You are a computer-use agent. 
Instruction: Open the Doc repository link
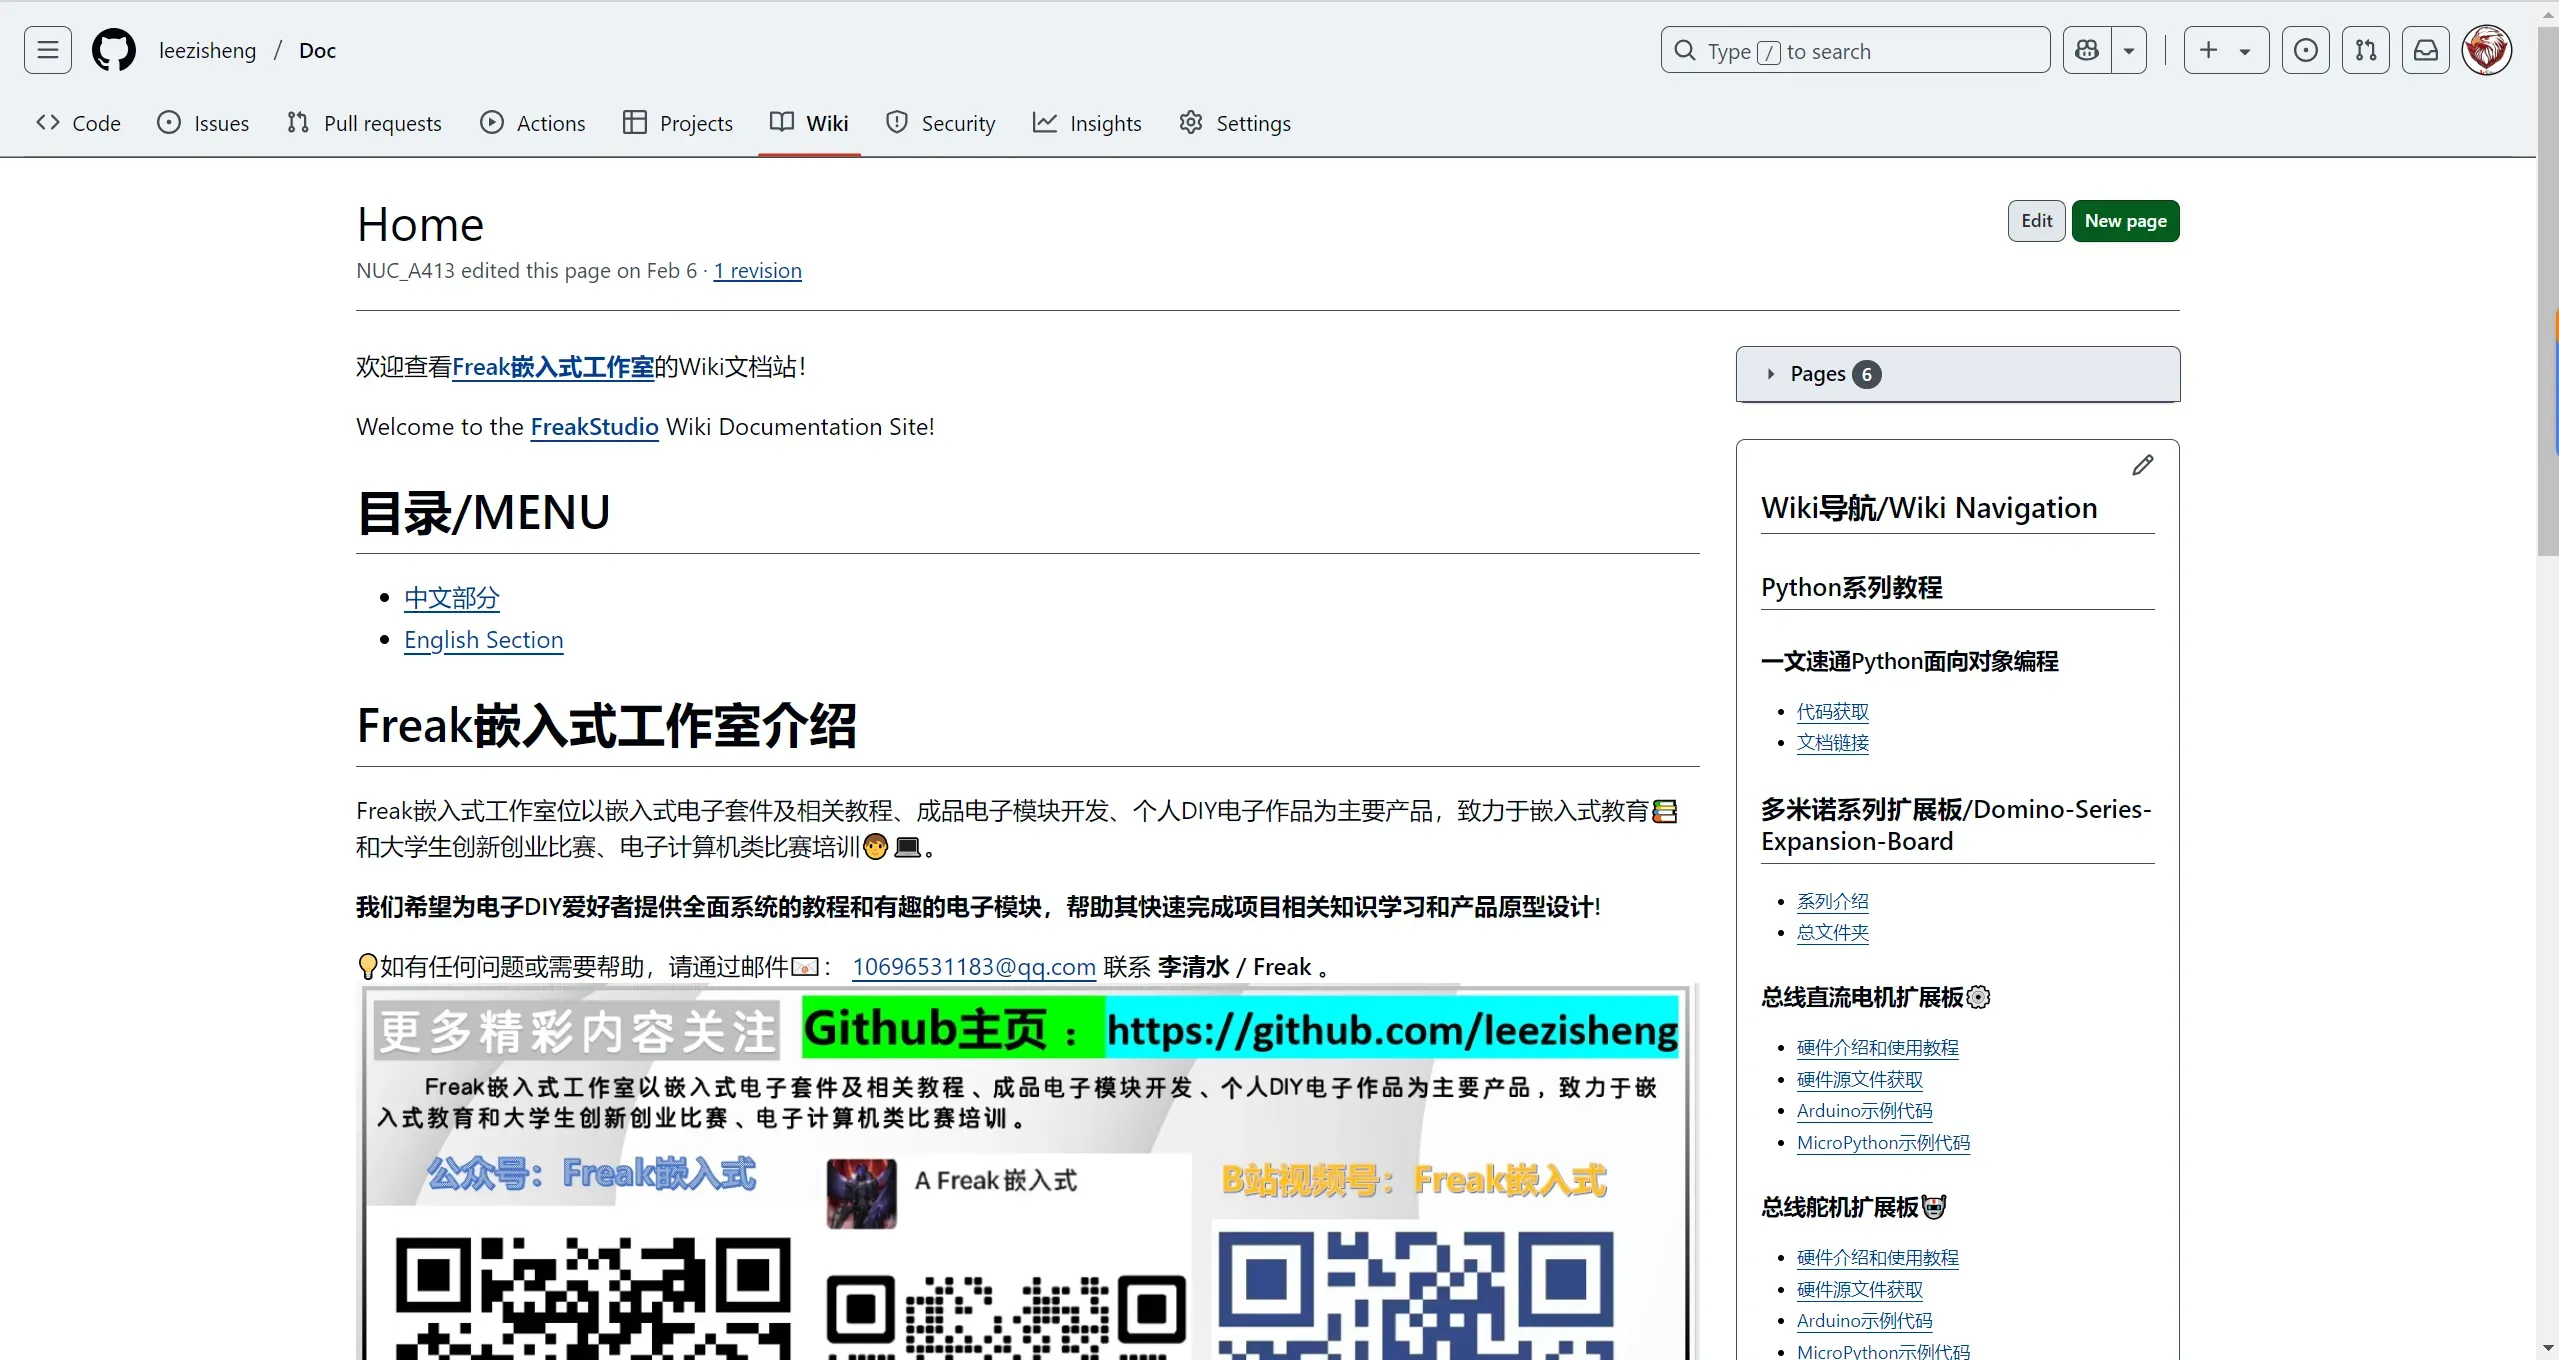pos(317,50)
